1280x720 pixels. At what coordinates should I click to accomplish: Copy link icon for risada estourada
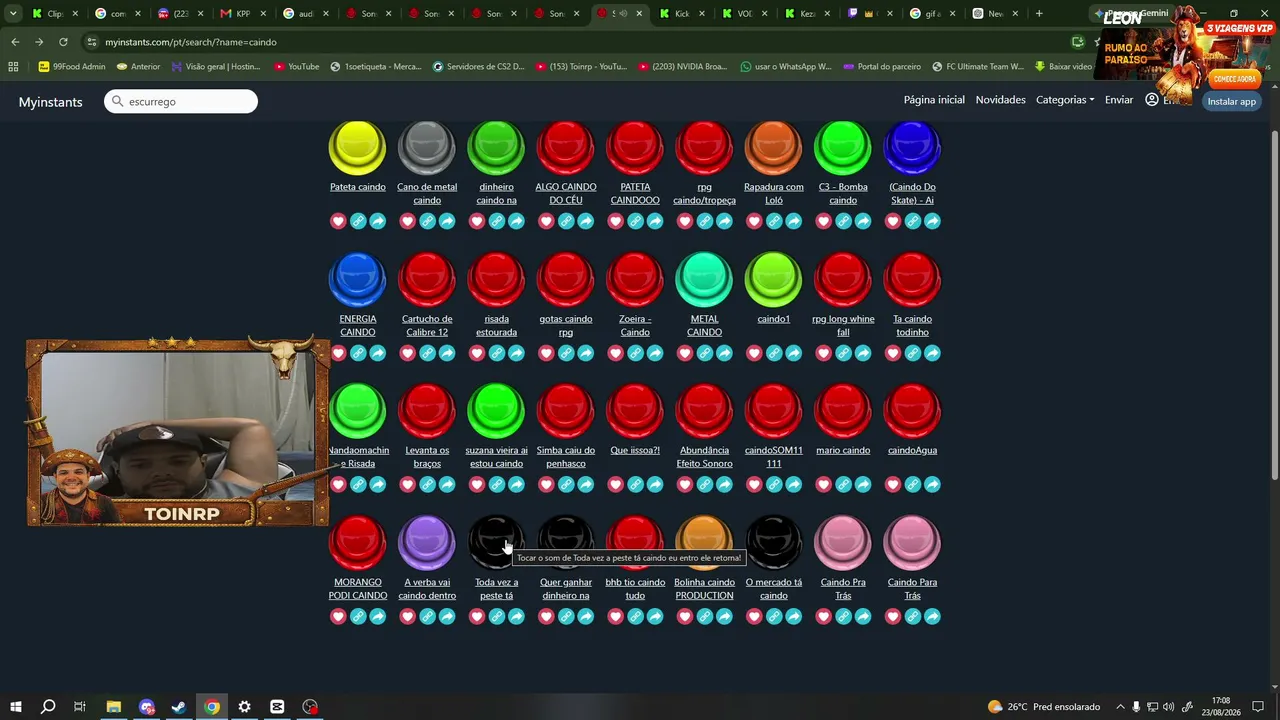click(x=497, y=353)
